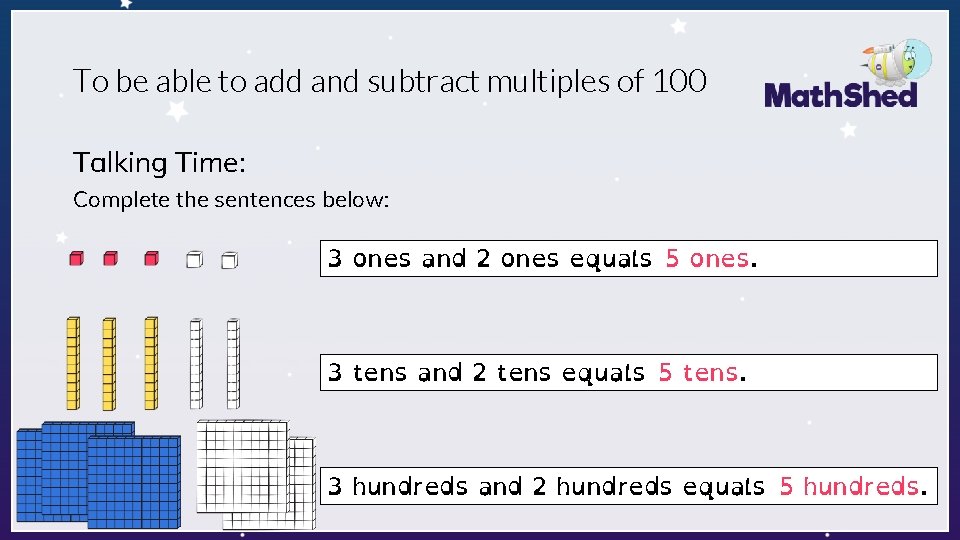
Task: Select the front blue hundreds block
Action: [134, 482]
